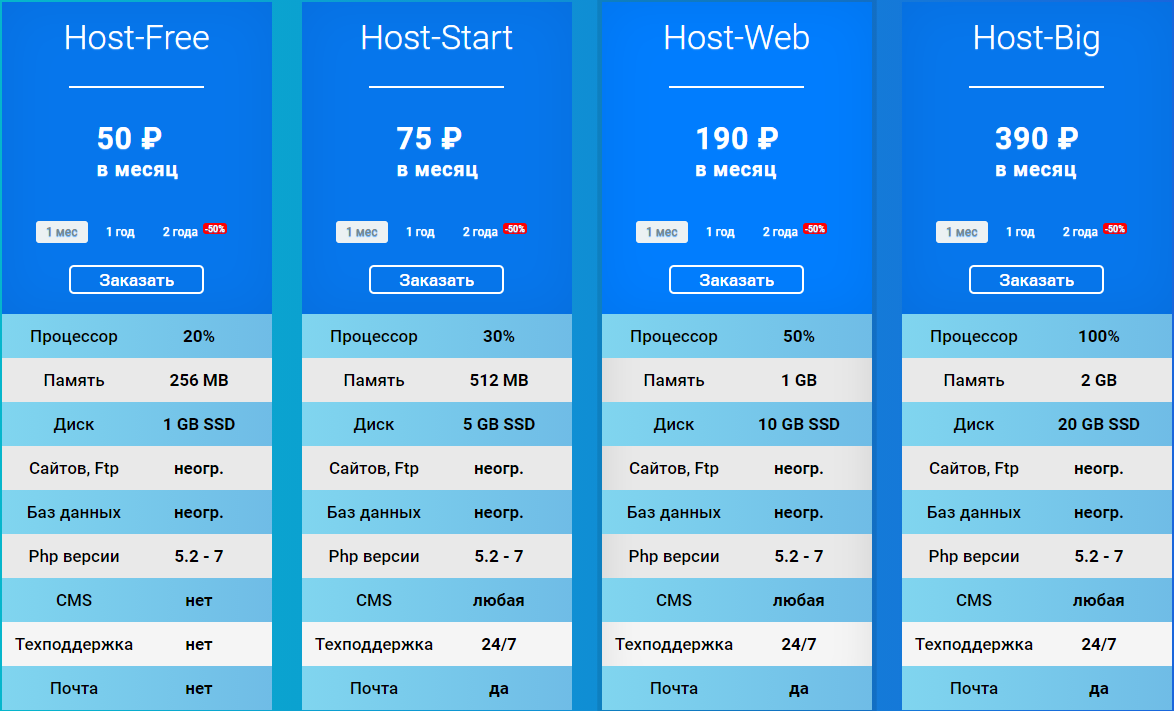Click the Host-Free plan title

136,38
